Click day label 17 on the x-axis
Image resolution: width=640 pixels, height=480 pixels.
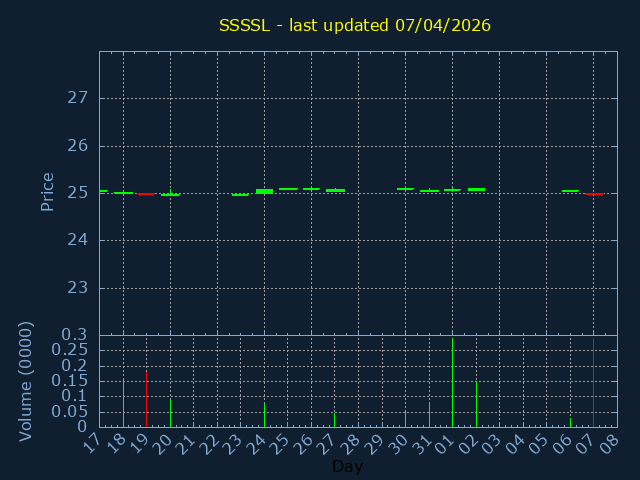pos(92,444)
